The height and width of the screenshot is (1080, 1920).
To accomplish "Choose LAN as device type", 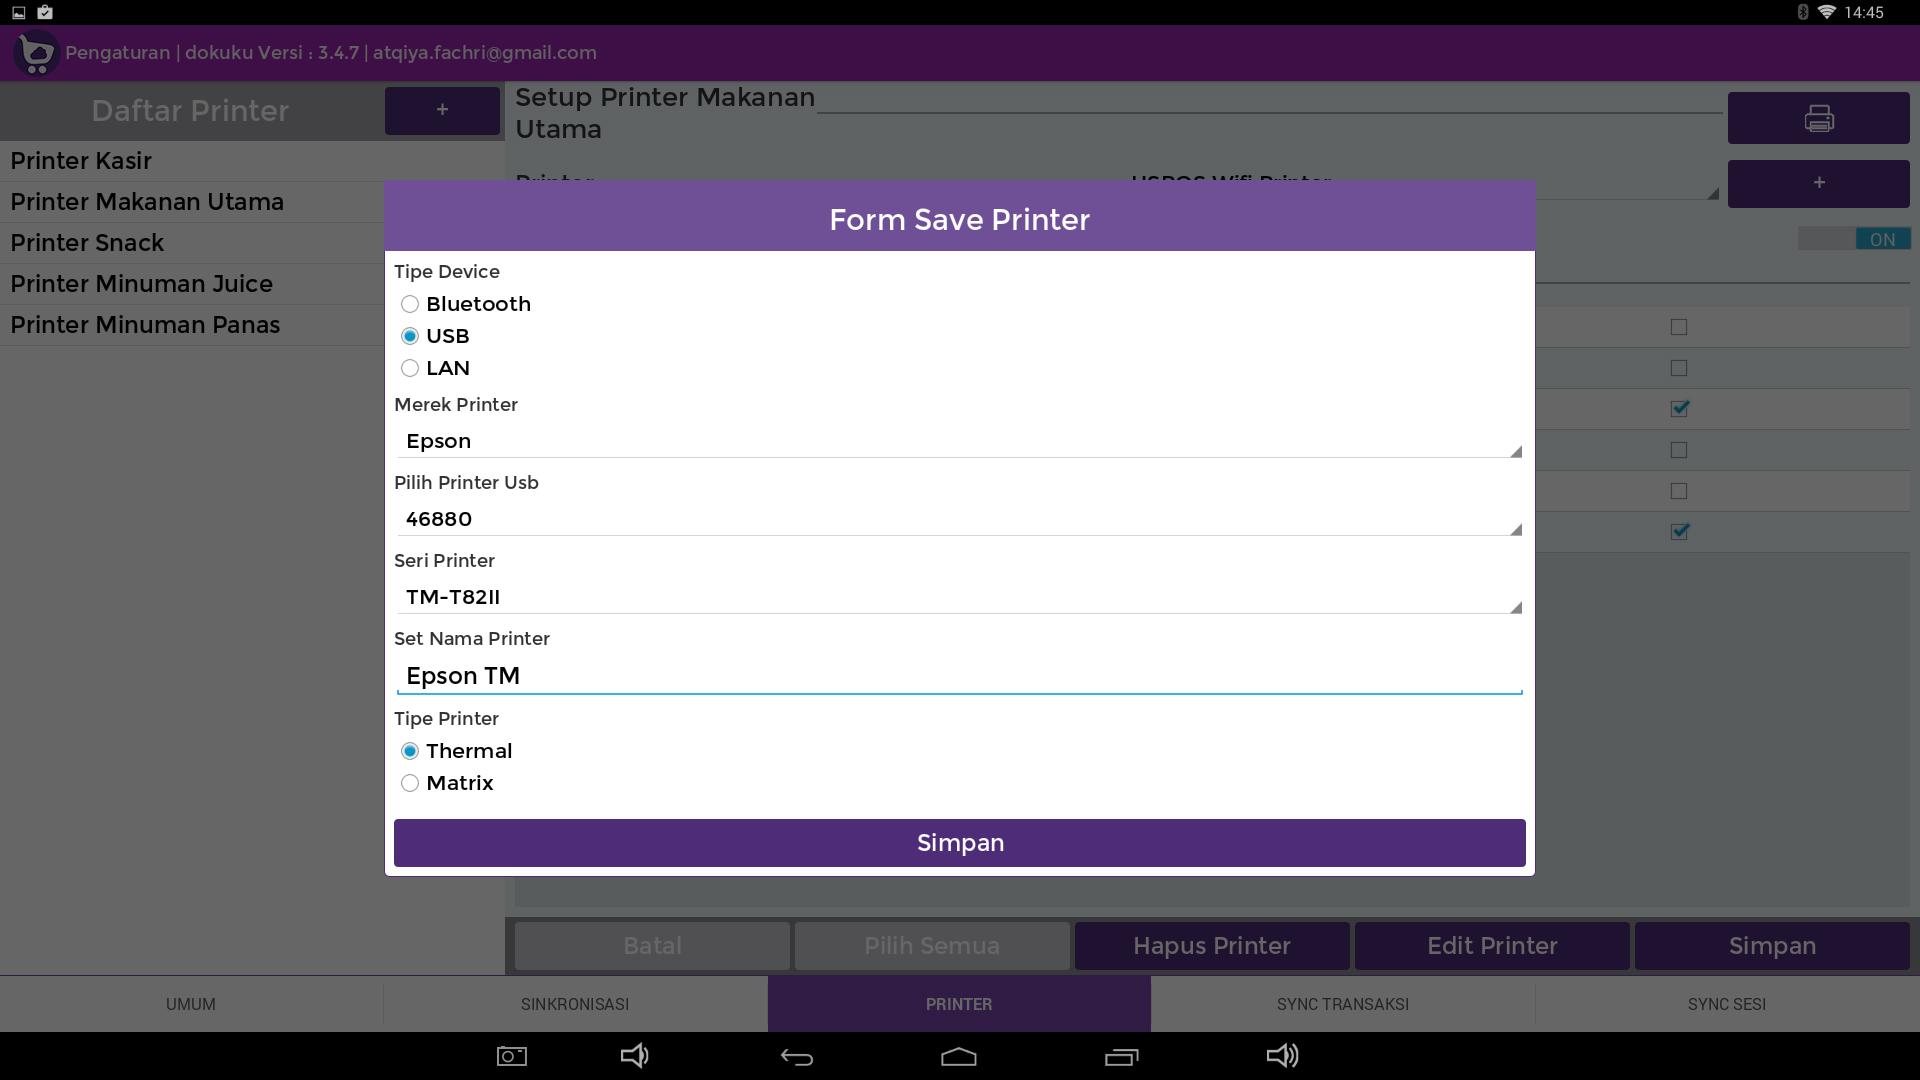I will [410, 368].
